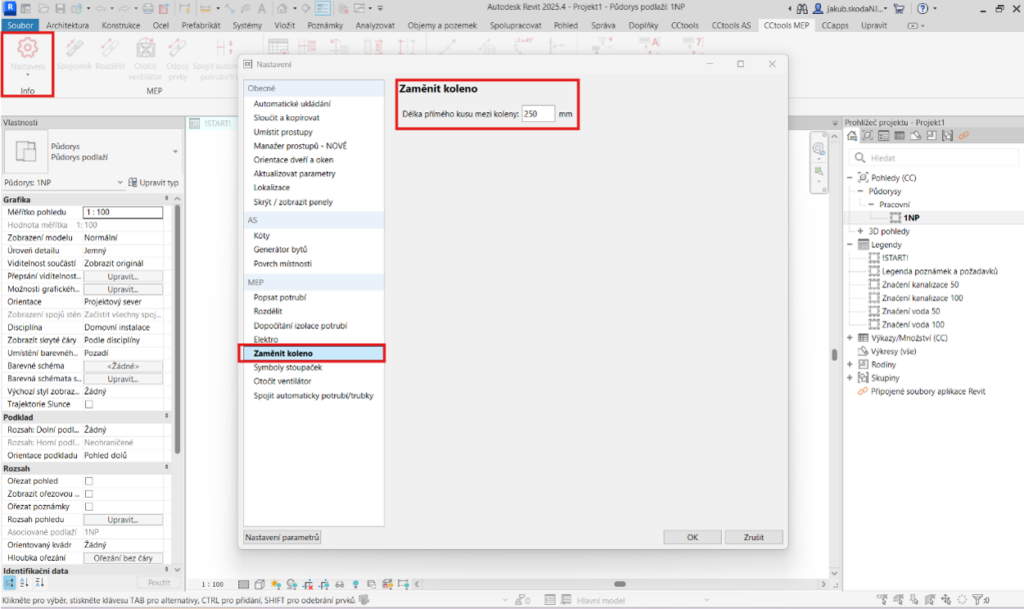Click the Hledat search field in project browser
This screenshot has height=609, width=1024.
point(934,157)
